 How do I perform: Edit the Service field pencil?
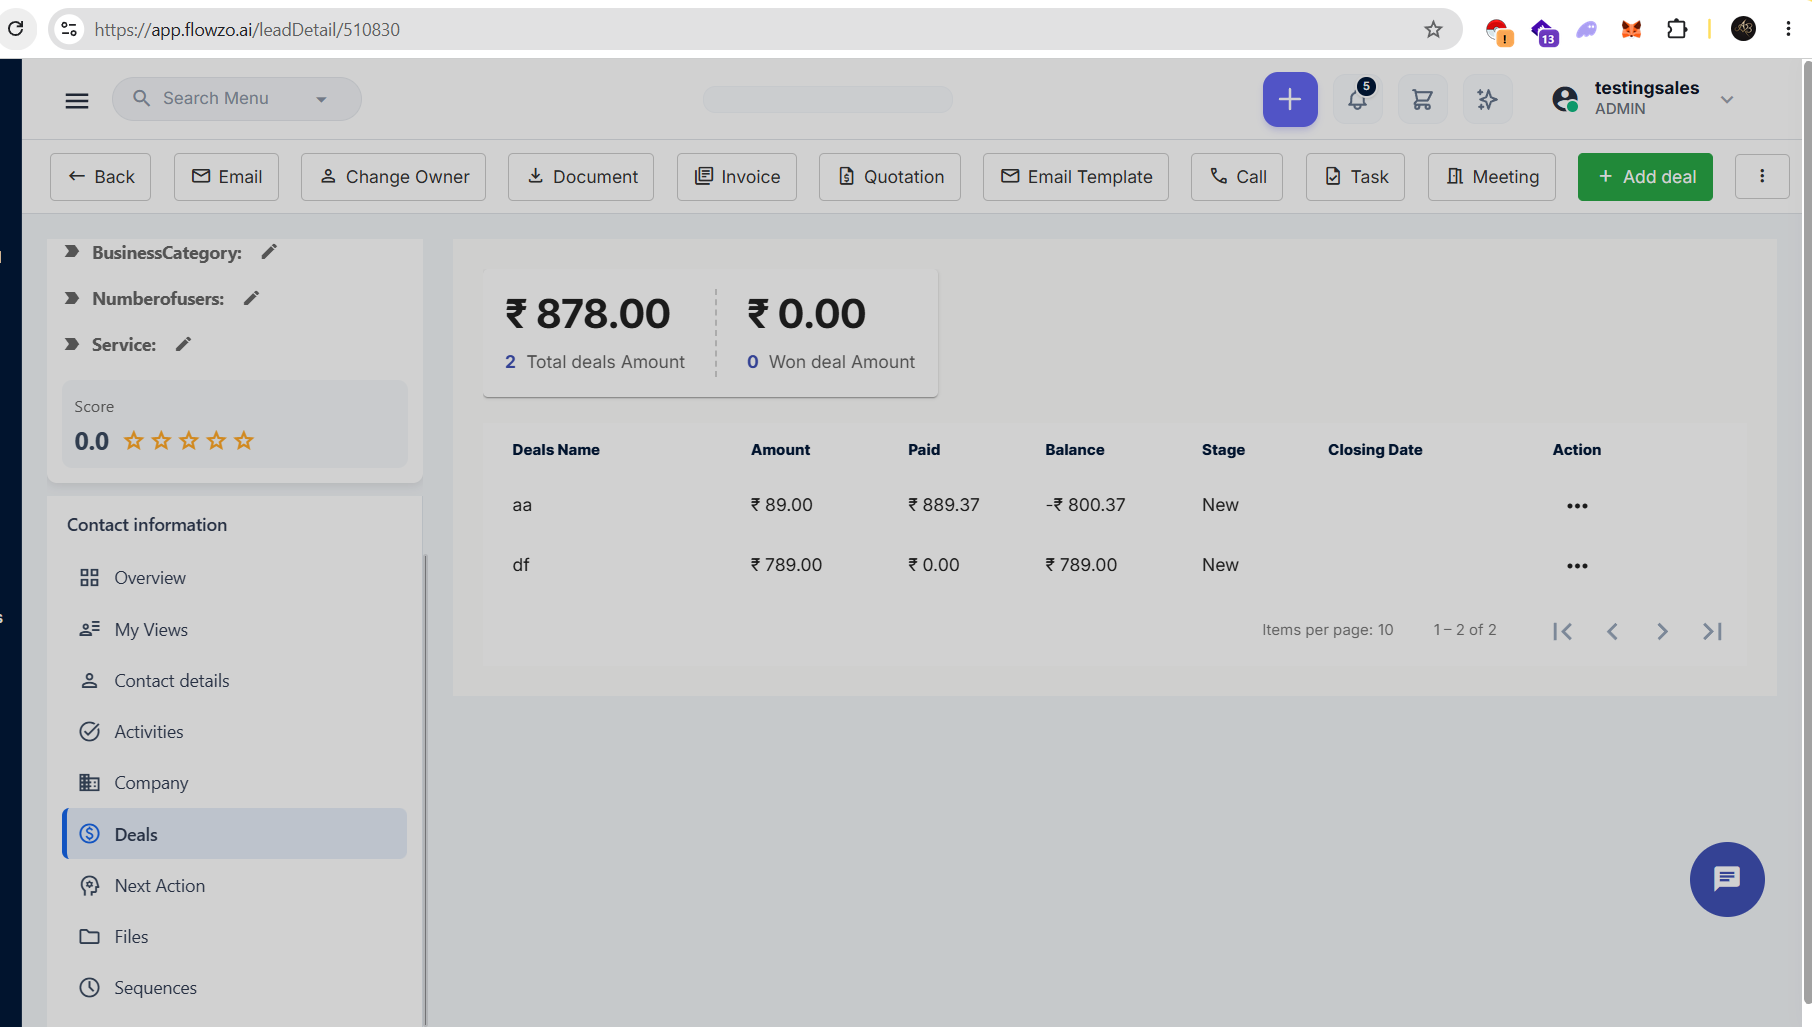(183, 344)
